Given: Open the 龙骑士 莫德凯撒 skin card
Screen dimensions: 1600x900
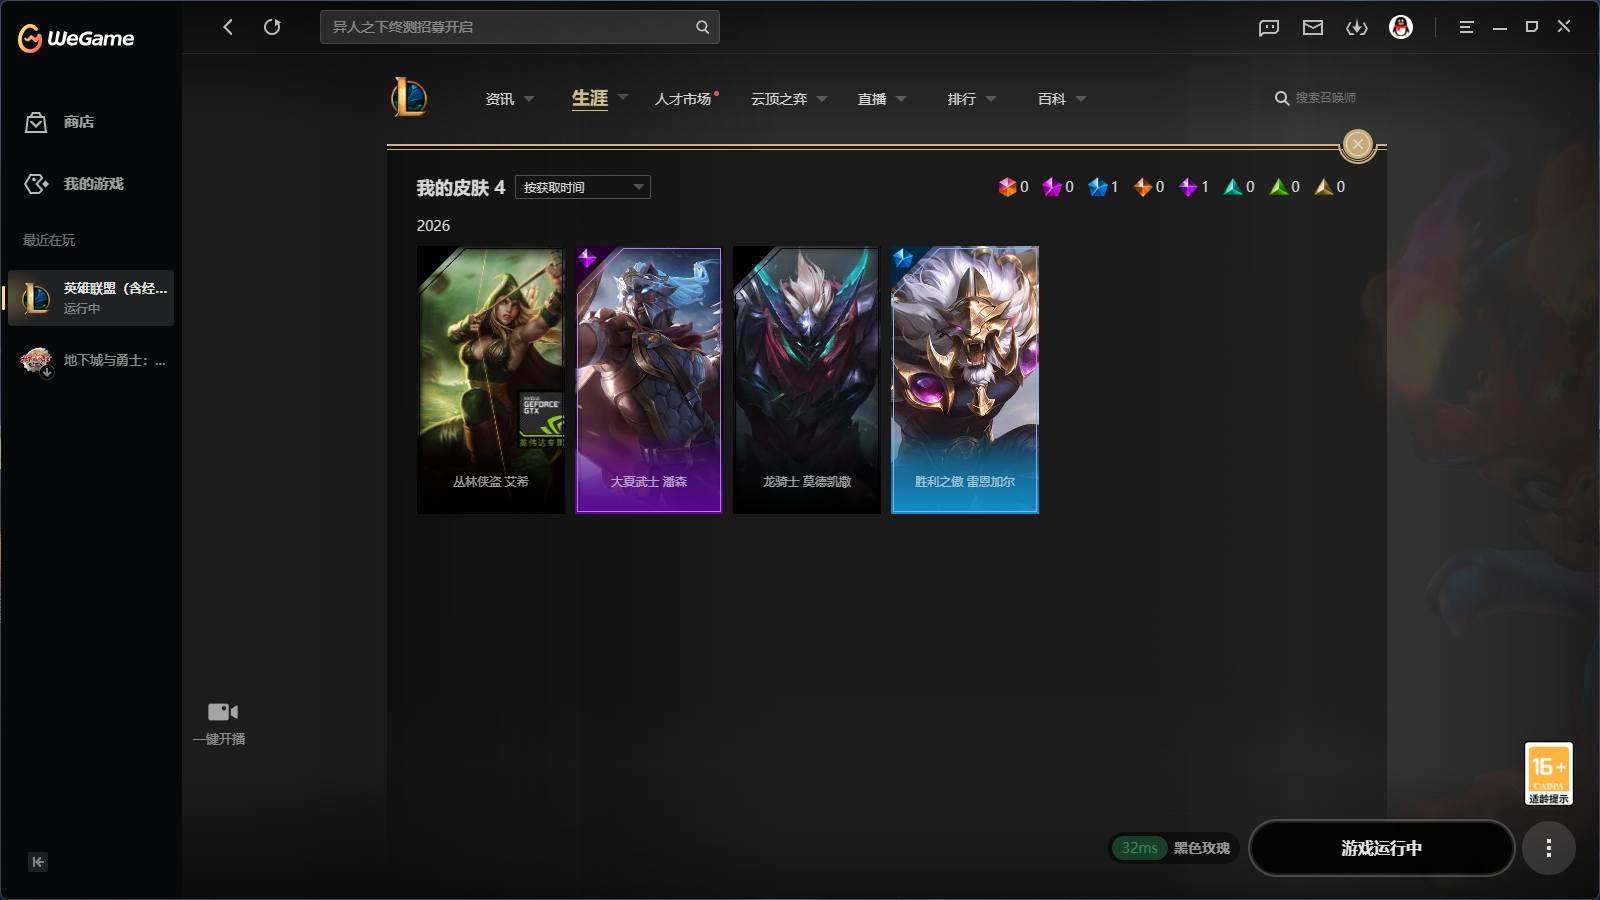Looking at the screenshot, I should [807, 380].
